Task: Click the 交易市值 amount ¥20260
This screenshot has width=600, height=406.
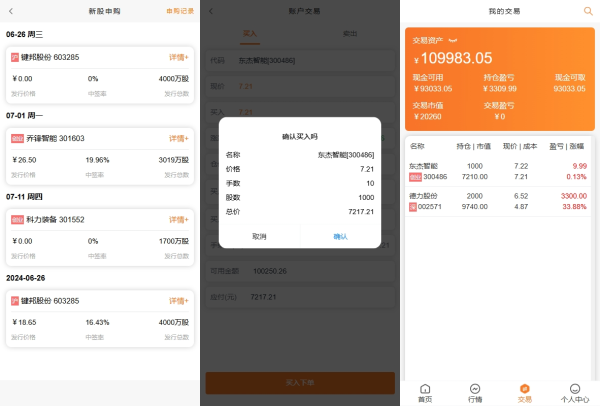Action: tap(427, 117)
